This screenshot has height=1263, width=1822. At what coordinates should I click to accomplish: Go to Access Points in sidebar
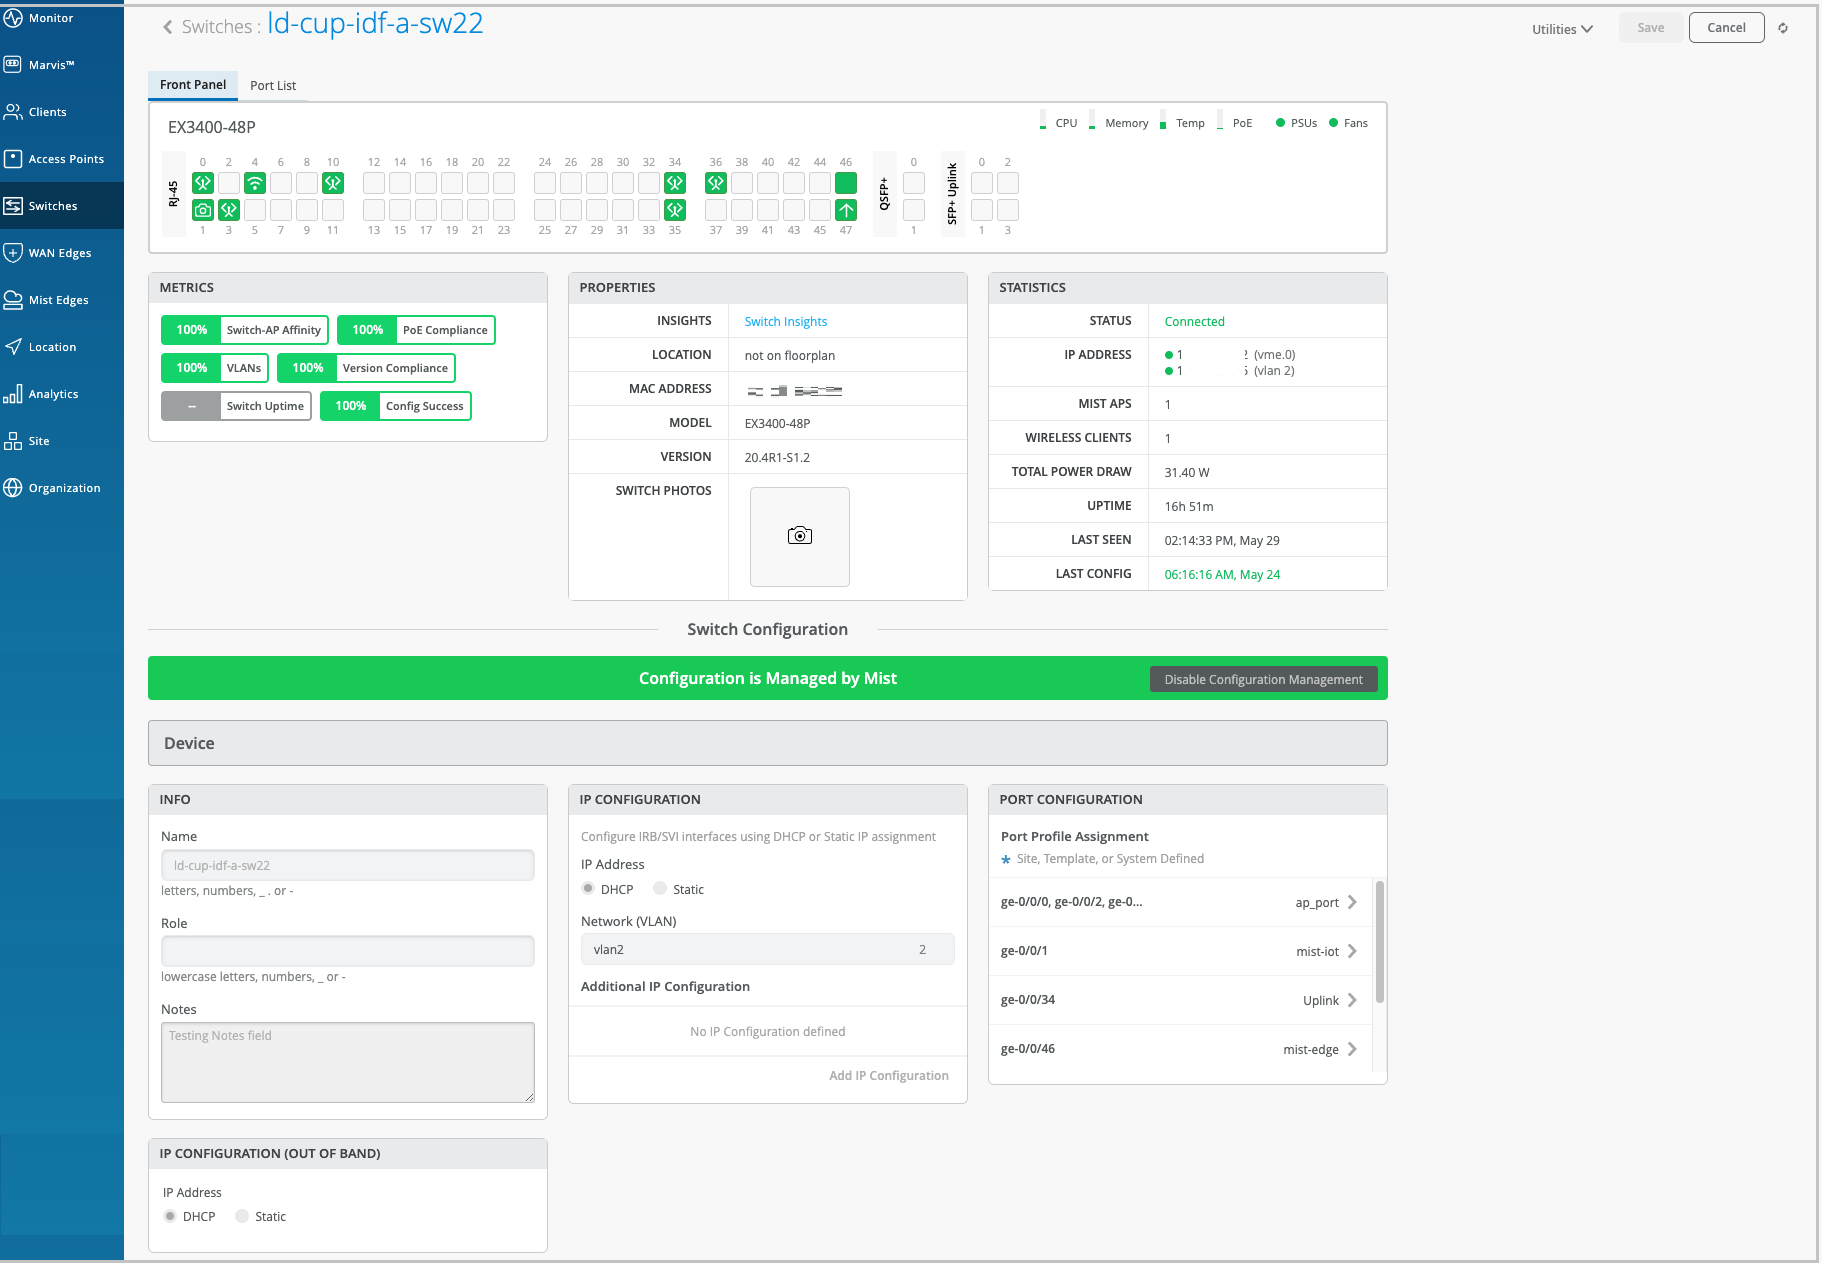click(x=66, y=159)
